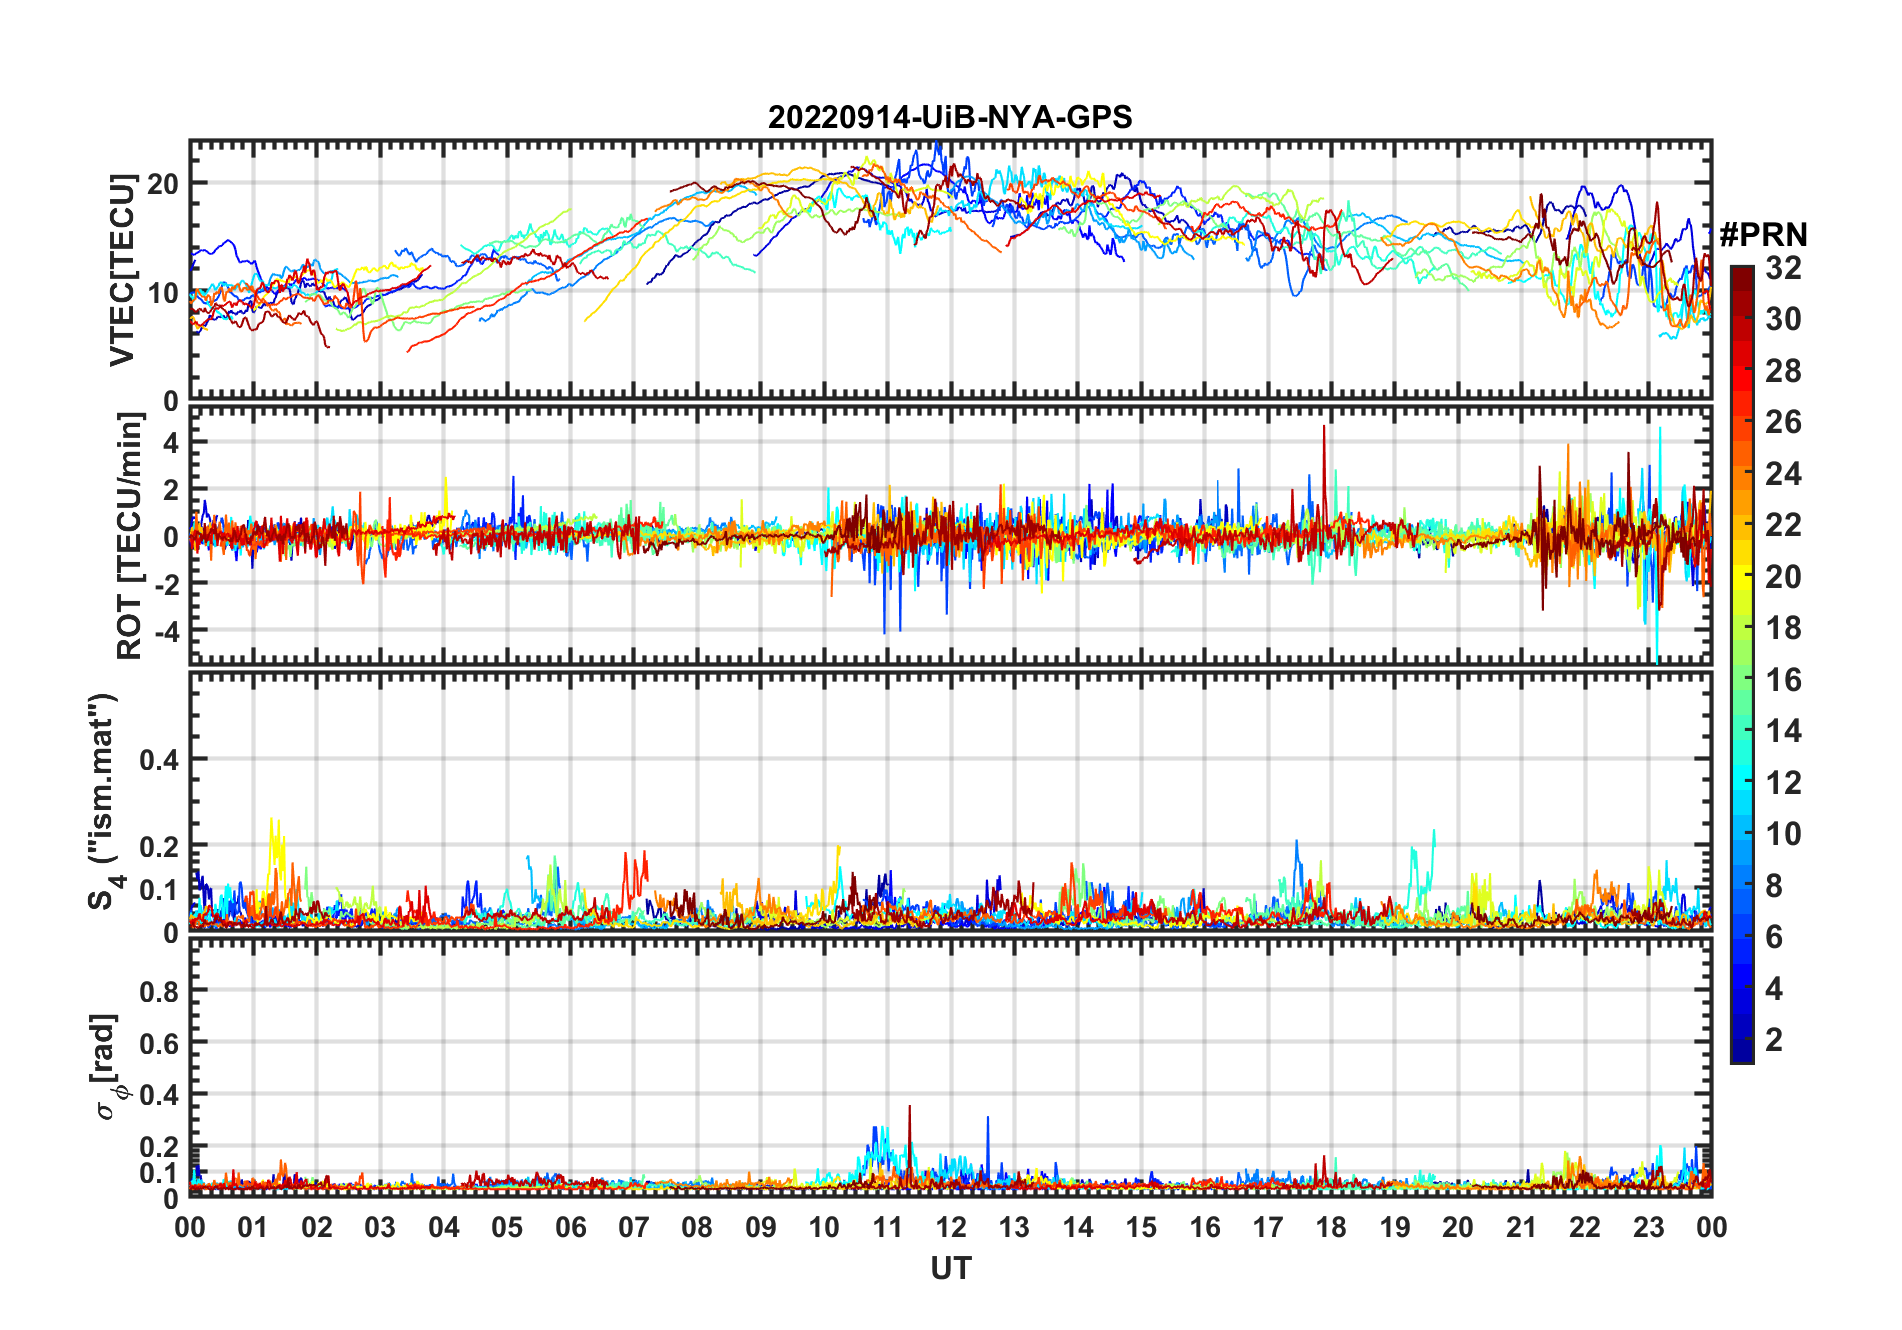This screenshot has height=1330, width=1902.
Task: Select the VTEC[TECU] y-axis label
Action: tap(122, 270)
